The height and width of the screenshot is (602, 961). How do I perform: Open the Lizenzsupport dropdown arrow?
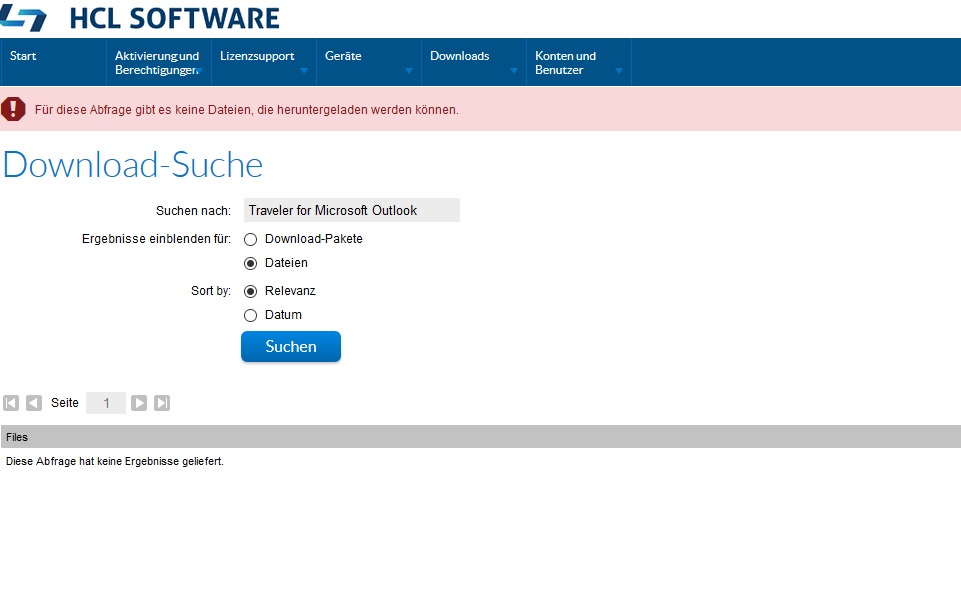click(x=303, y=71)
